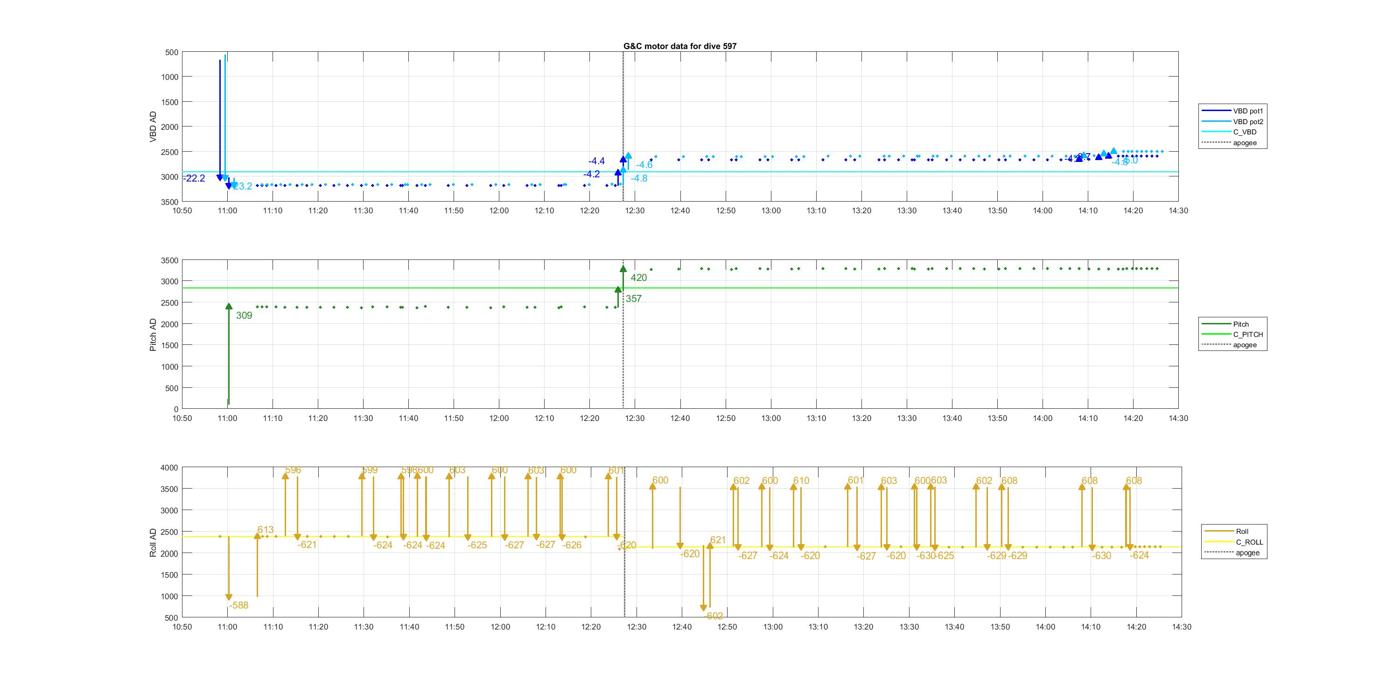Click the '14:30' x-tick in VBD plot
Image resolution: width=1400 pixels, height=693 pixels.
(1178, 210)
